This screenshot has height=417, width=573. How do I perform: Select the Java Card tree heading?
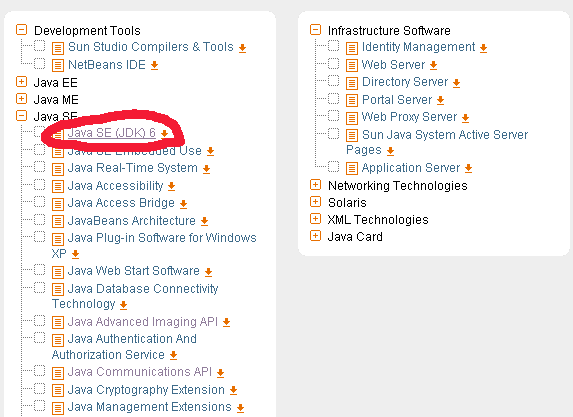pyautogui.click(x=355, y=237)
